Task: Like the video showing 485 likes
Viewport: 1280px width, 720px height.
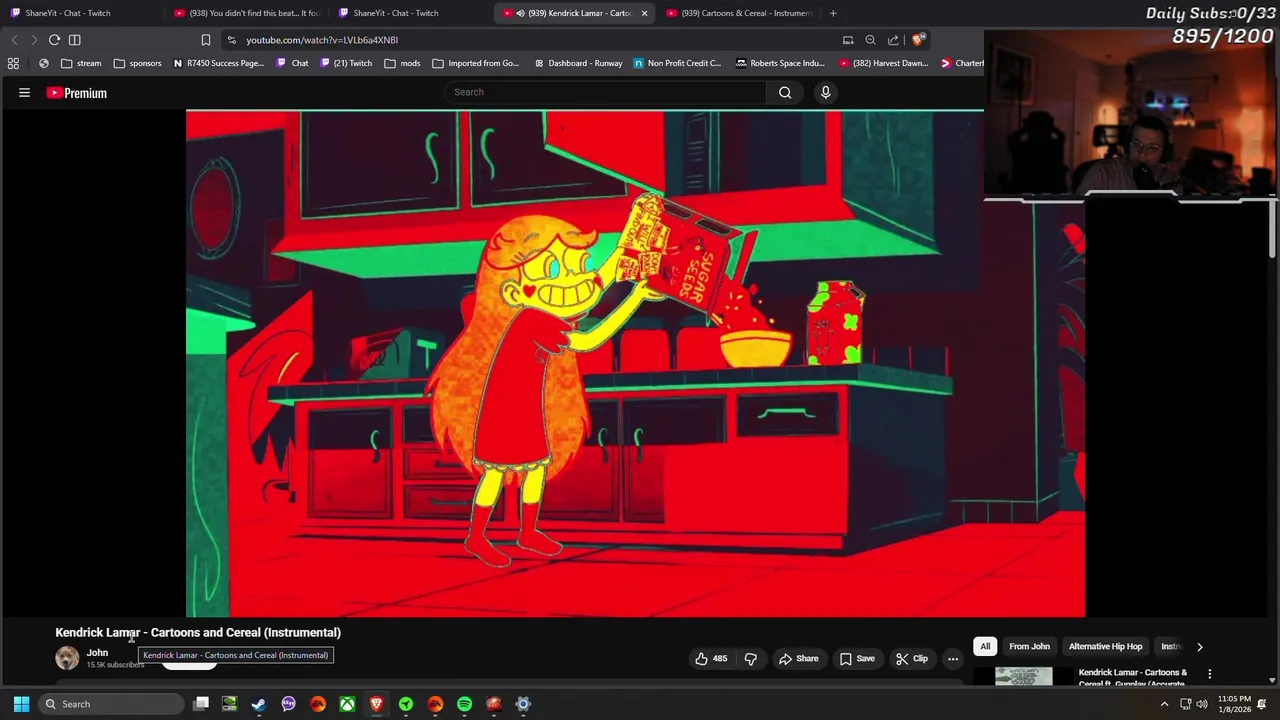Action: 711,659
